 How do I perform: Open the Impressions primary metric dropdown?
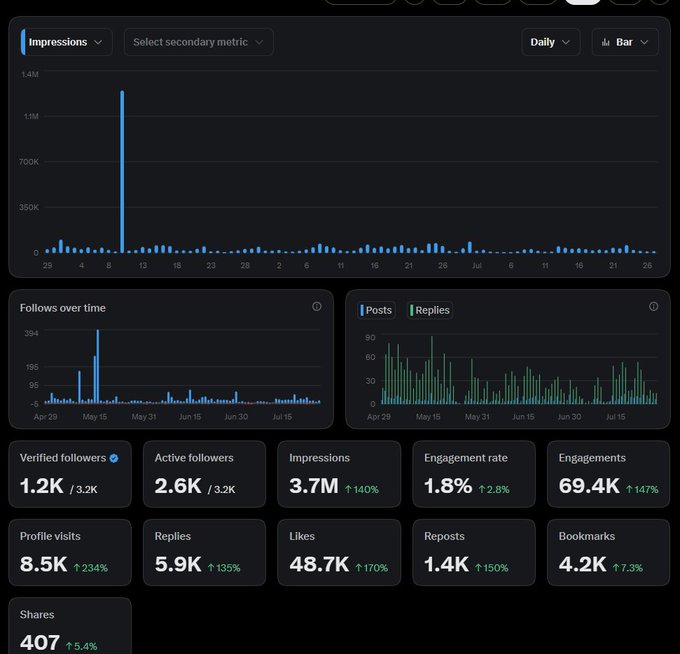point(67,42)
